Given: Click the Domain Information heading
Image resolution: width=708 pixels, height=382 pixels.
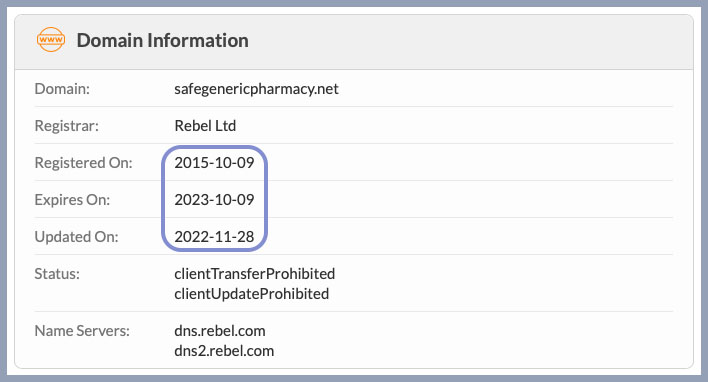Looking at the screenshot, I should pos(163,41).
